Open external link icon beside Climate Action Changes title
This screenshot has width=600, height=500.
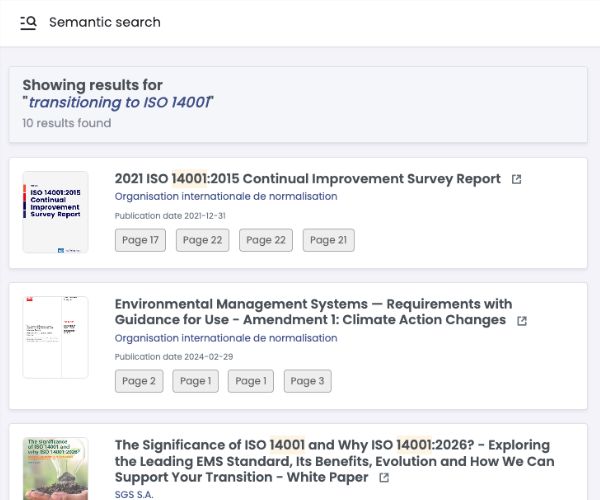coord(522,321)
